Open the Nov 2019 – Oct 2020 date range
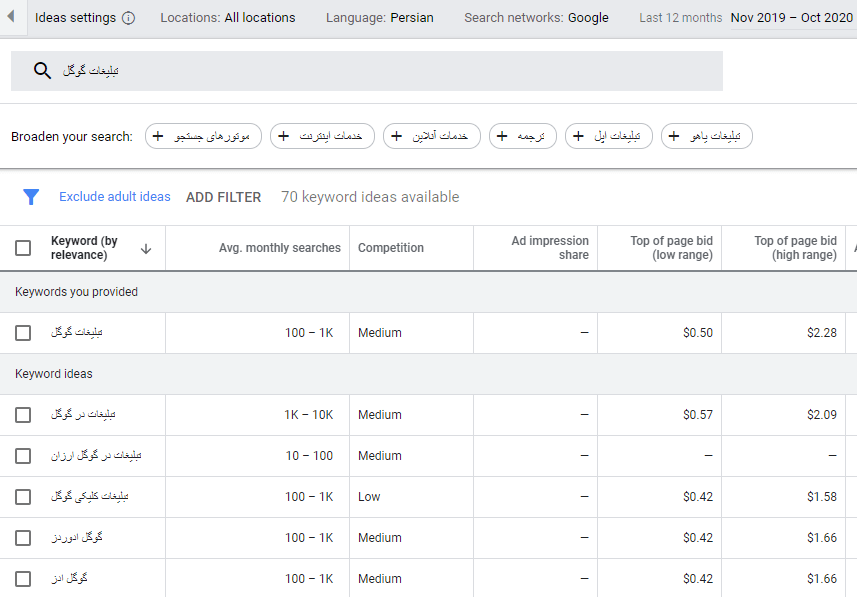857x597 pixels. [791, 17]
